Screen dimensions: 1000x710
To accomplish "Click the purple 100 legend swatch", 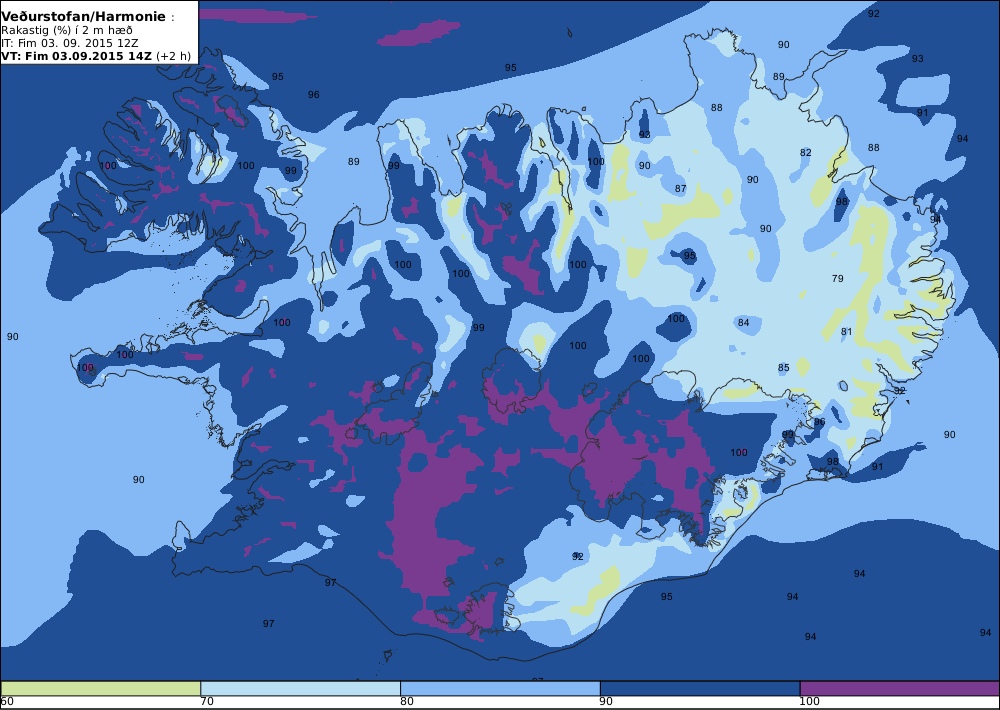I will click(900, 688).
